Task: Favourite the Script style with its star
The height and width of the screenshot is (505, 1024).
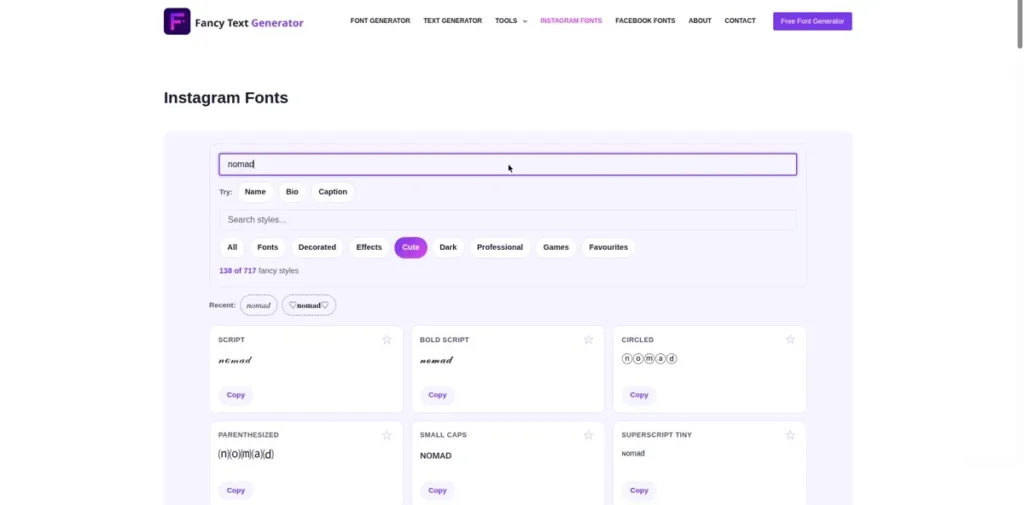Action: coord(387,340)
